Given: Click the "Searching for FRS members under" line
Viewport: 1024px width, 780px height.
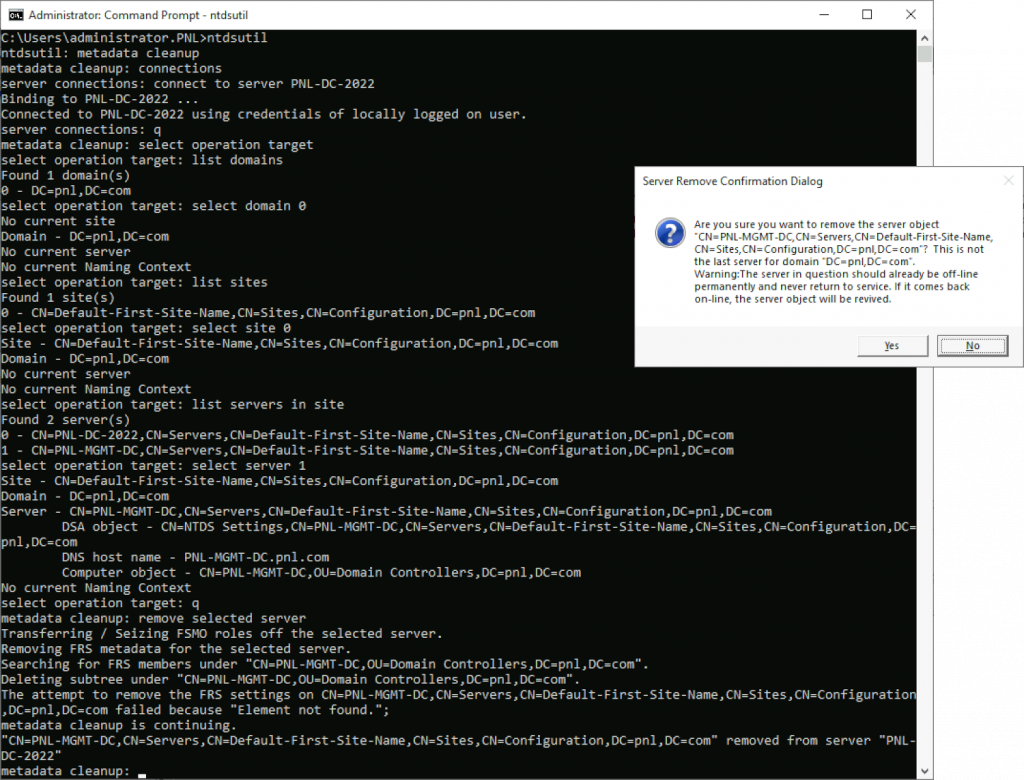Looking at the screenshot, I should pos(325,664).
